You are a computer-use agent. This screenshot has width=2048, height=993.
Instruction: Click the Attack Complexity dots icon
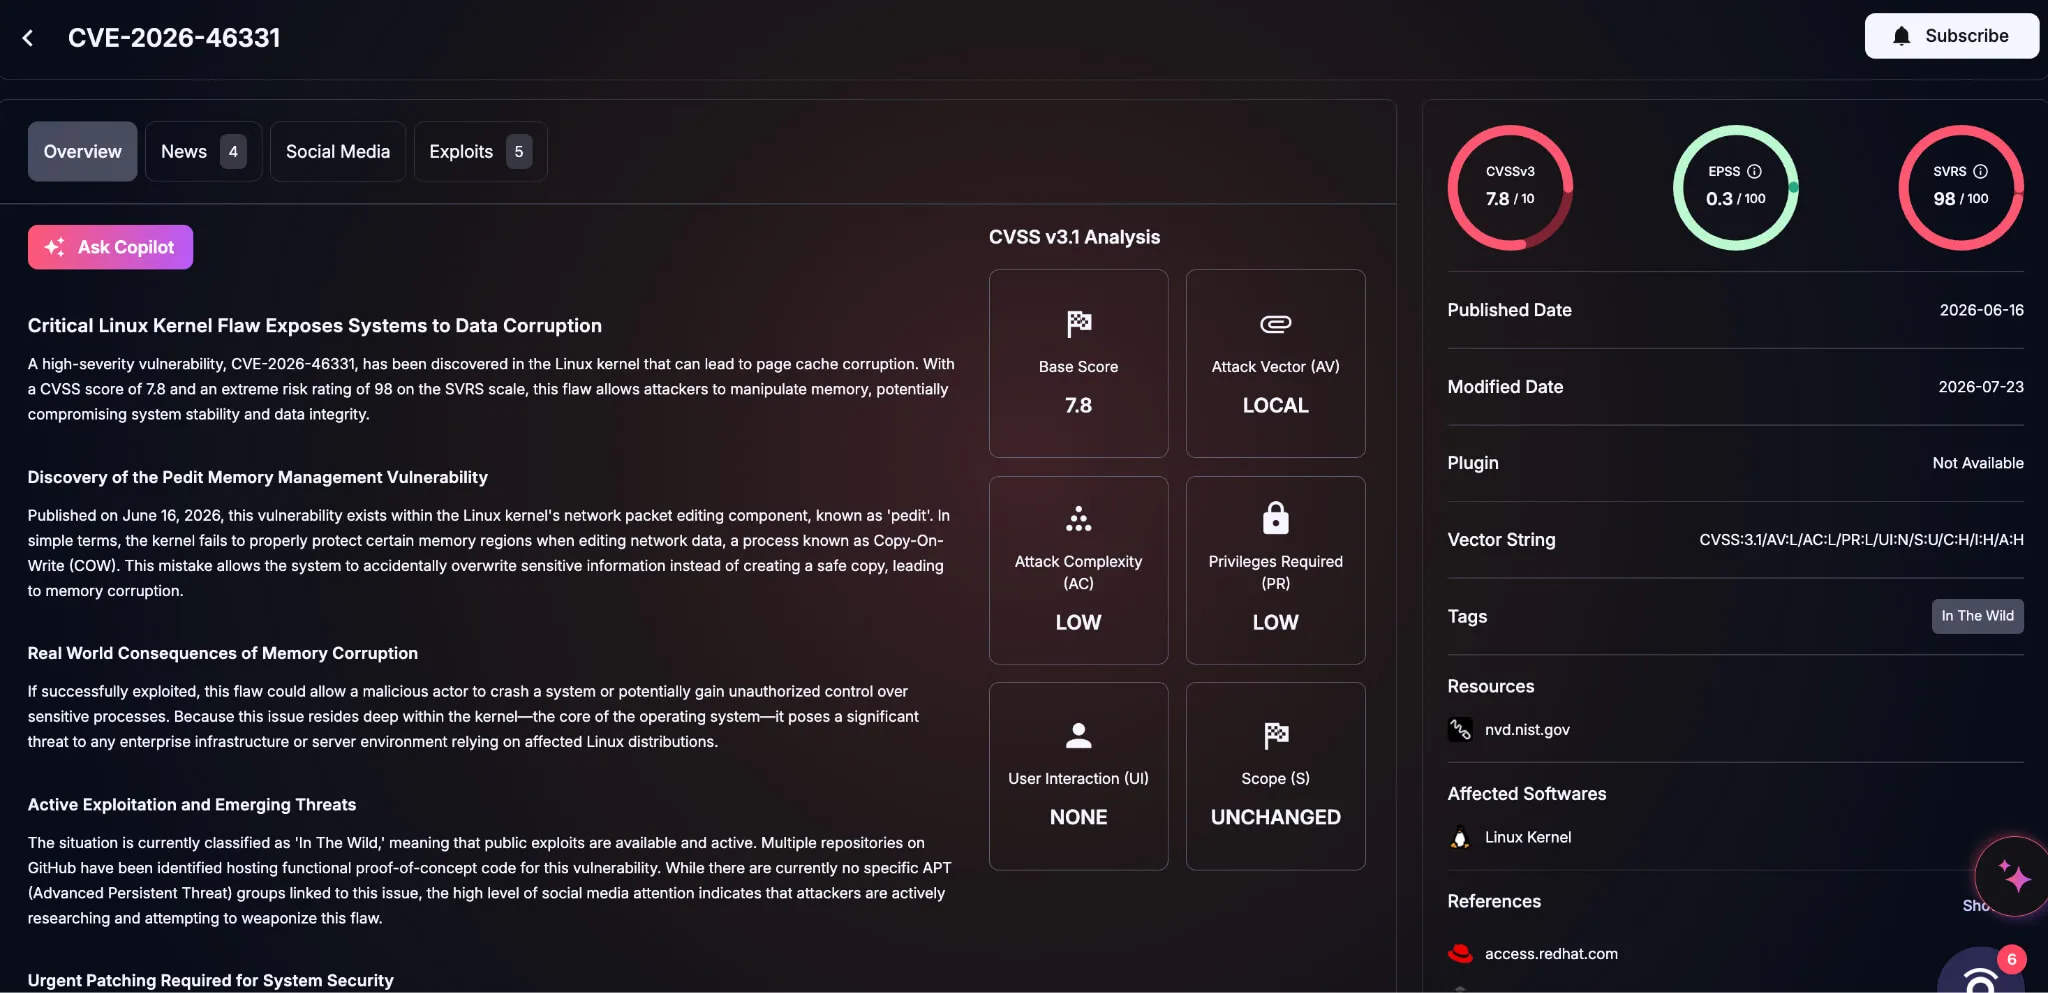point(1078,518)
